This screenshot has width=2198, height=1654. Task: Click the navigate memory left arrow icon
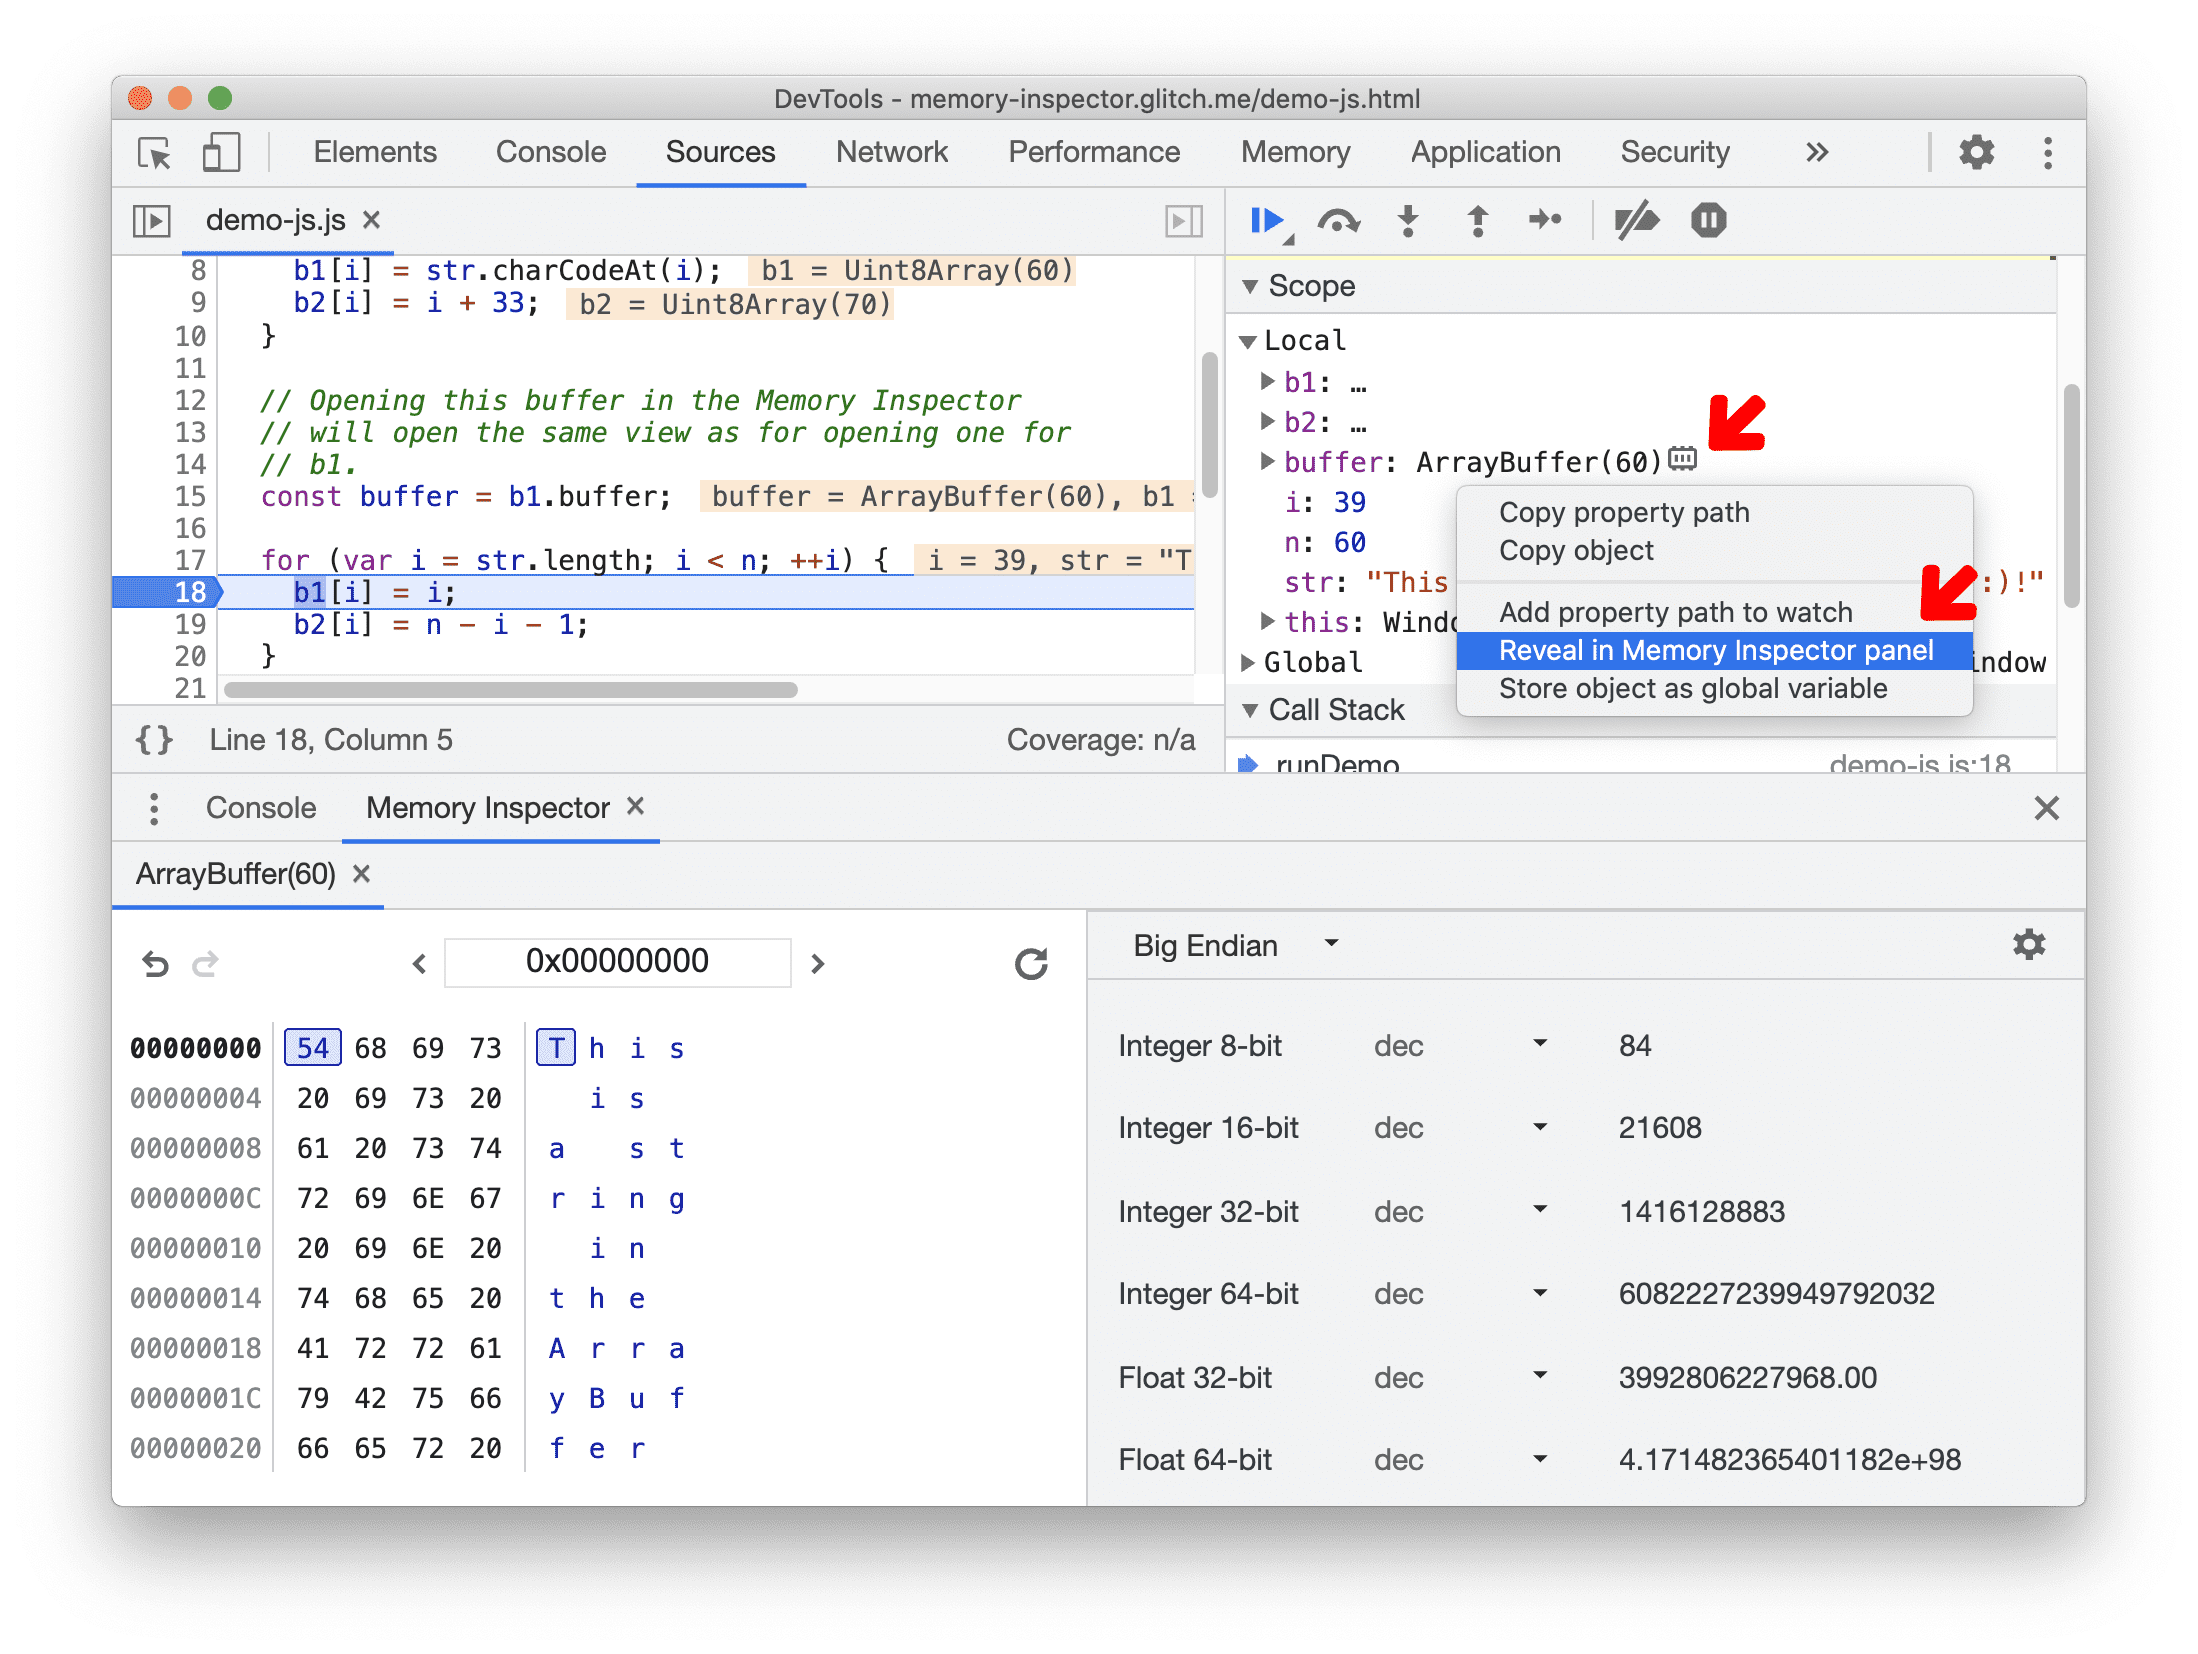[x=414, y=964]
